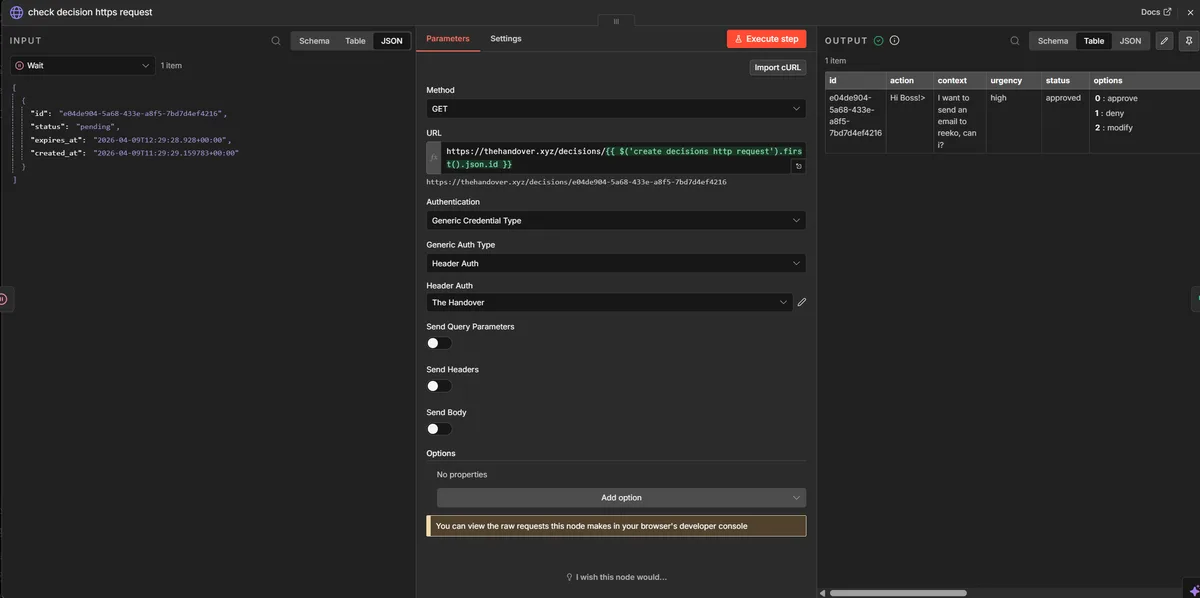1200x598 pixels.
Task: Click the pencil icon next to Header Auth
Action: coord(801,301)
